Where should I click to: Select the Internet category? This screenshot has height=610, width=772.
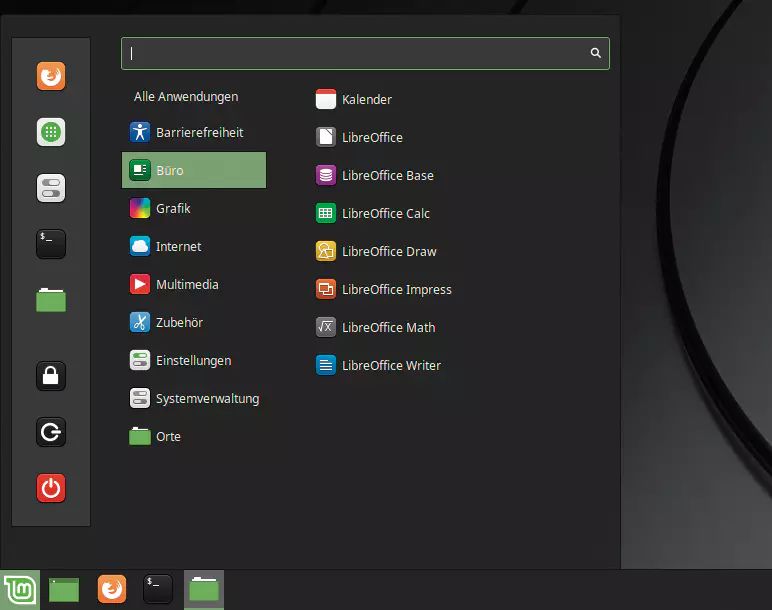point(178,246)
